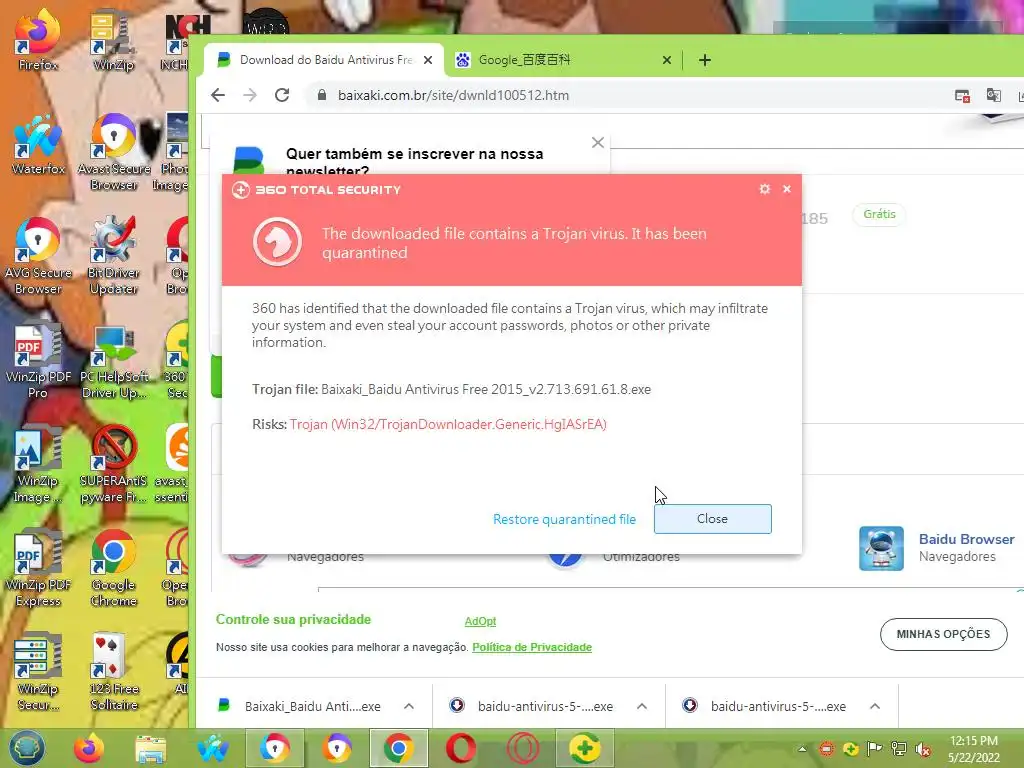The image size is (1024, 768).
Task: Select the Download do Baidu Antivirus tab
Action: point(323,60)
